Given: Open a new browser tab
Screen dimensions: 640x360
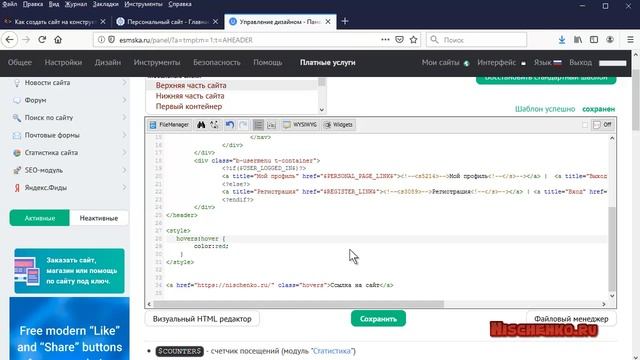Looking at the screenshot, I should click(x=345, y=21).
